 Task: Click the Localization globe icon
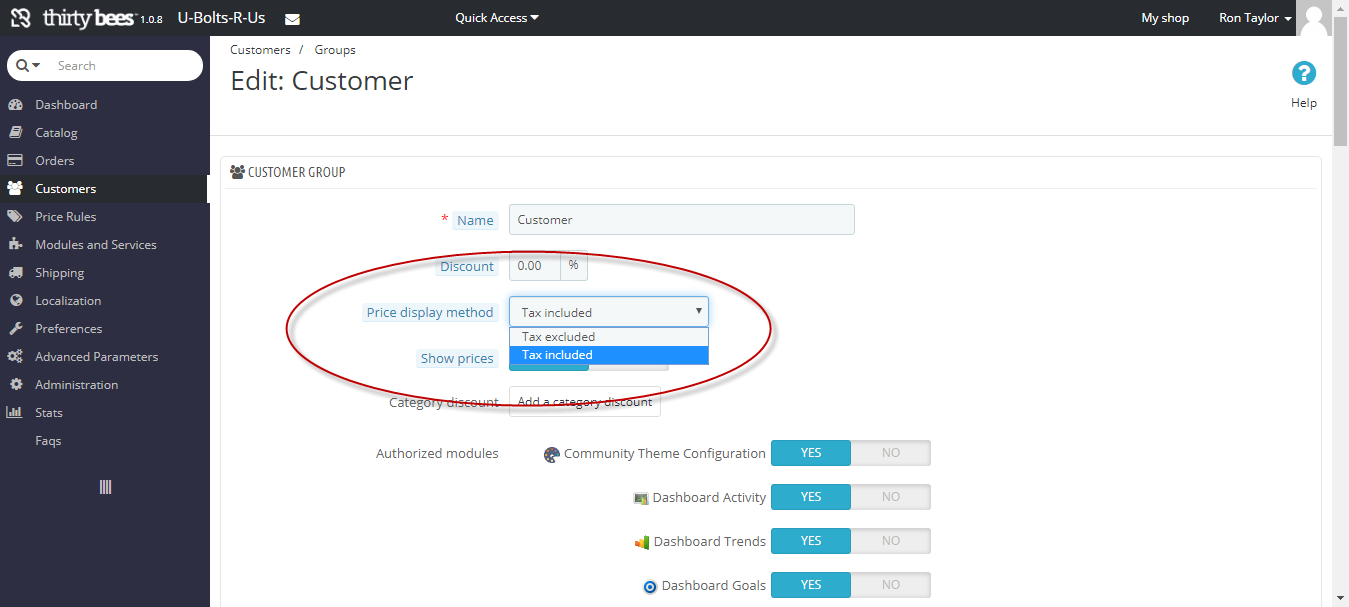[x=15, y=301]
